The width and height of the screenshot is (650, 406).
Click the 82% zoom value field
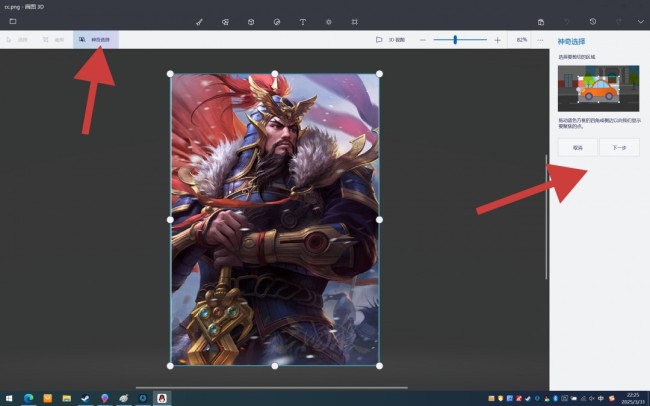click(x=521, y=40)
